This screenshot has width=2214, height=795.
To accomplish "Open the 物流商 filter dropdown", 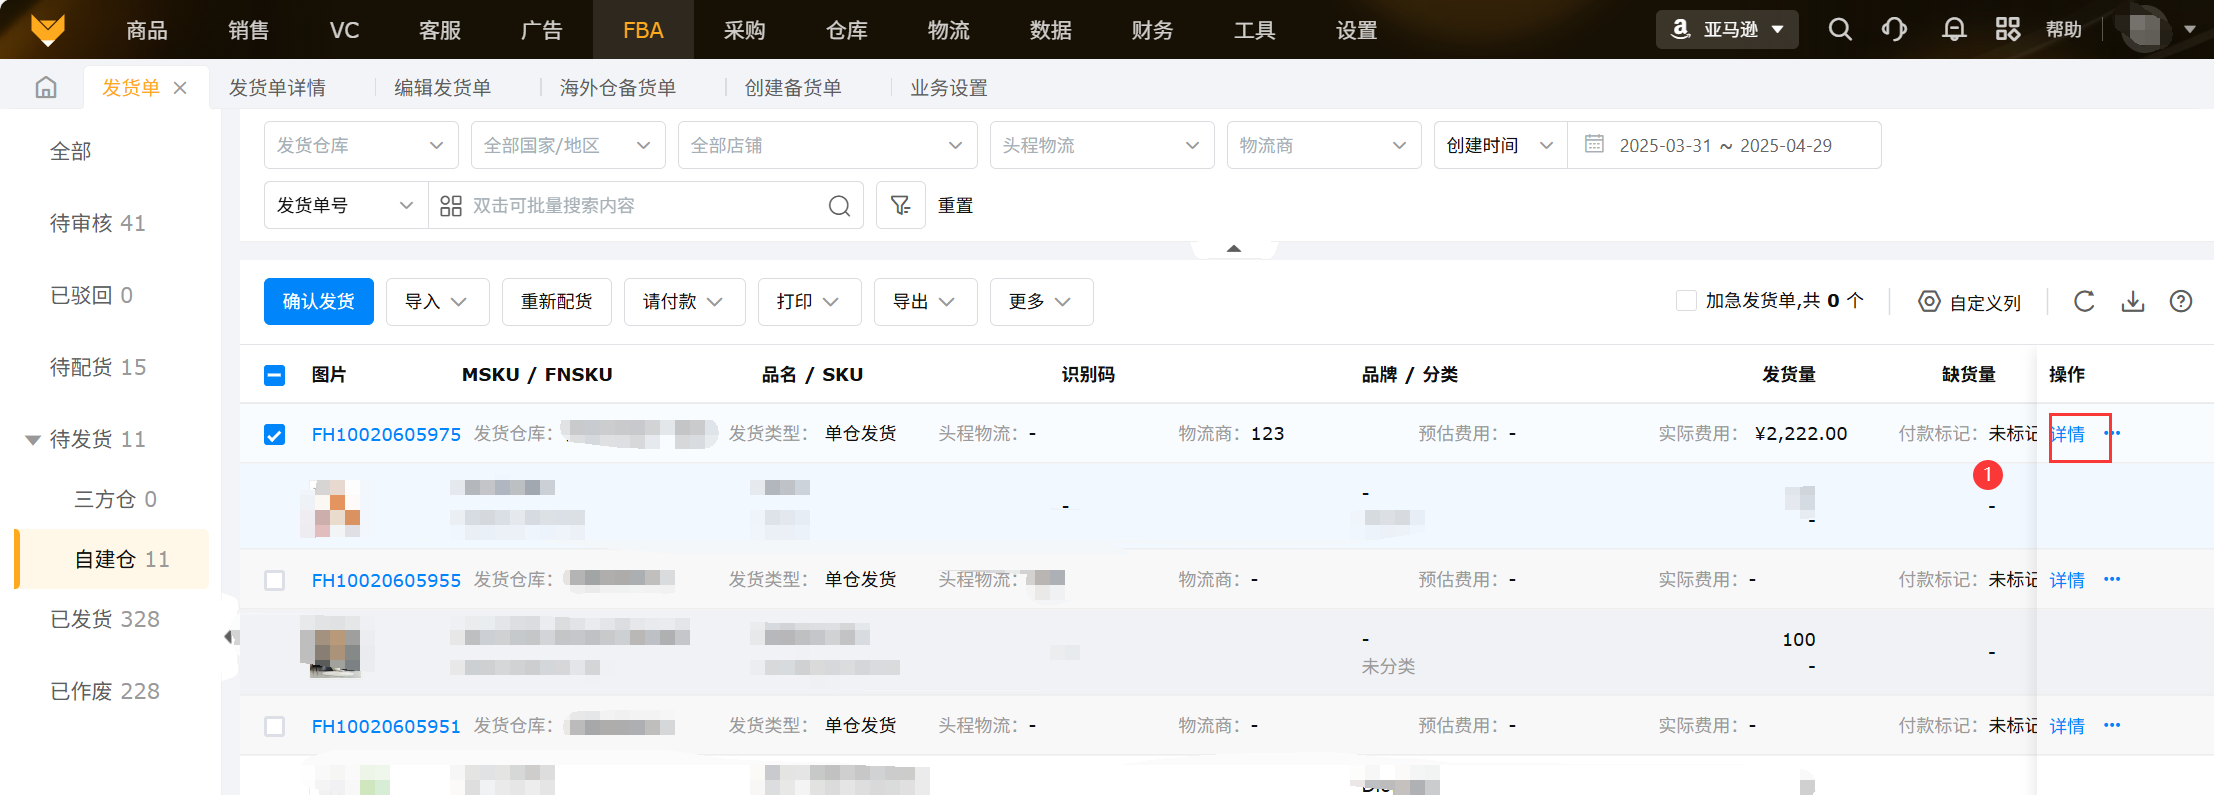I will 1324,145.
